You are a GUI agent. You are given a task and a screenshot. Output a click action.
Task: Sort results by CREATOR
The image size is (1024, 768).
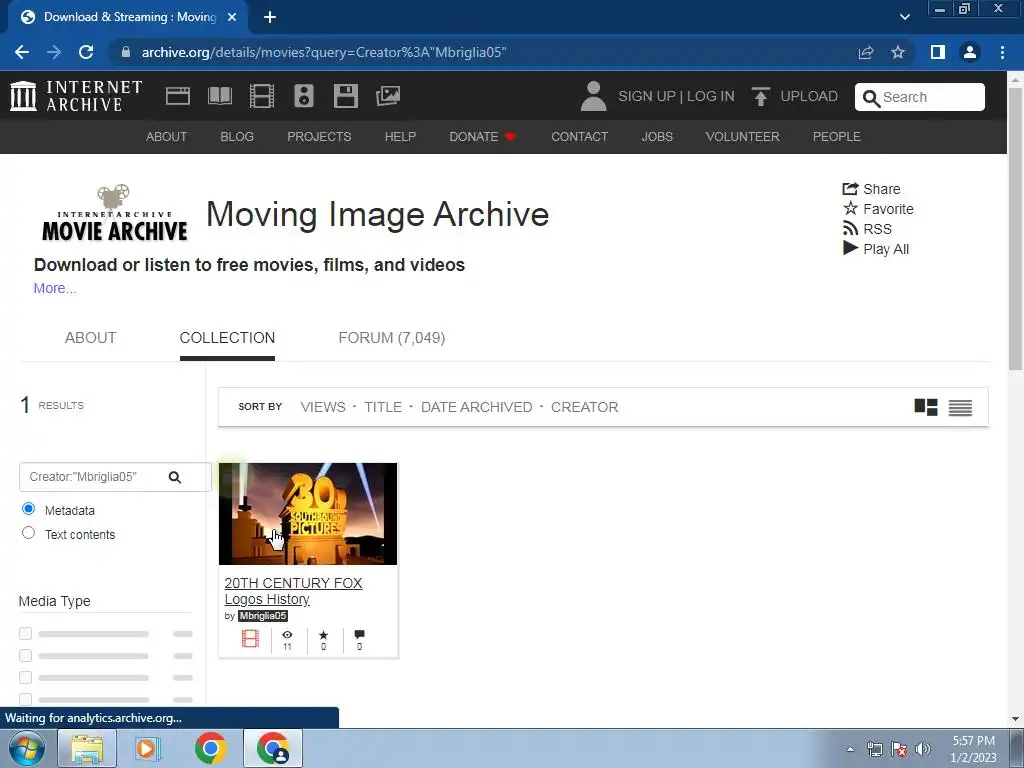coord(584,407)
